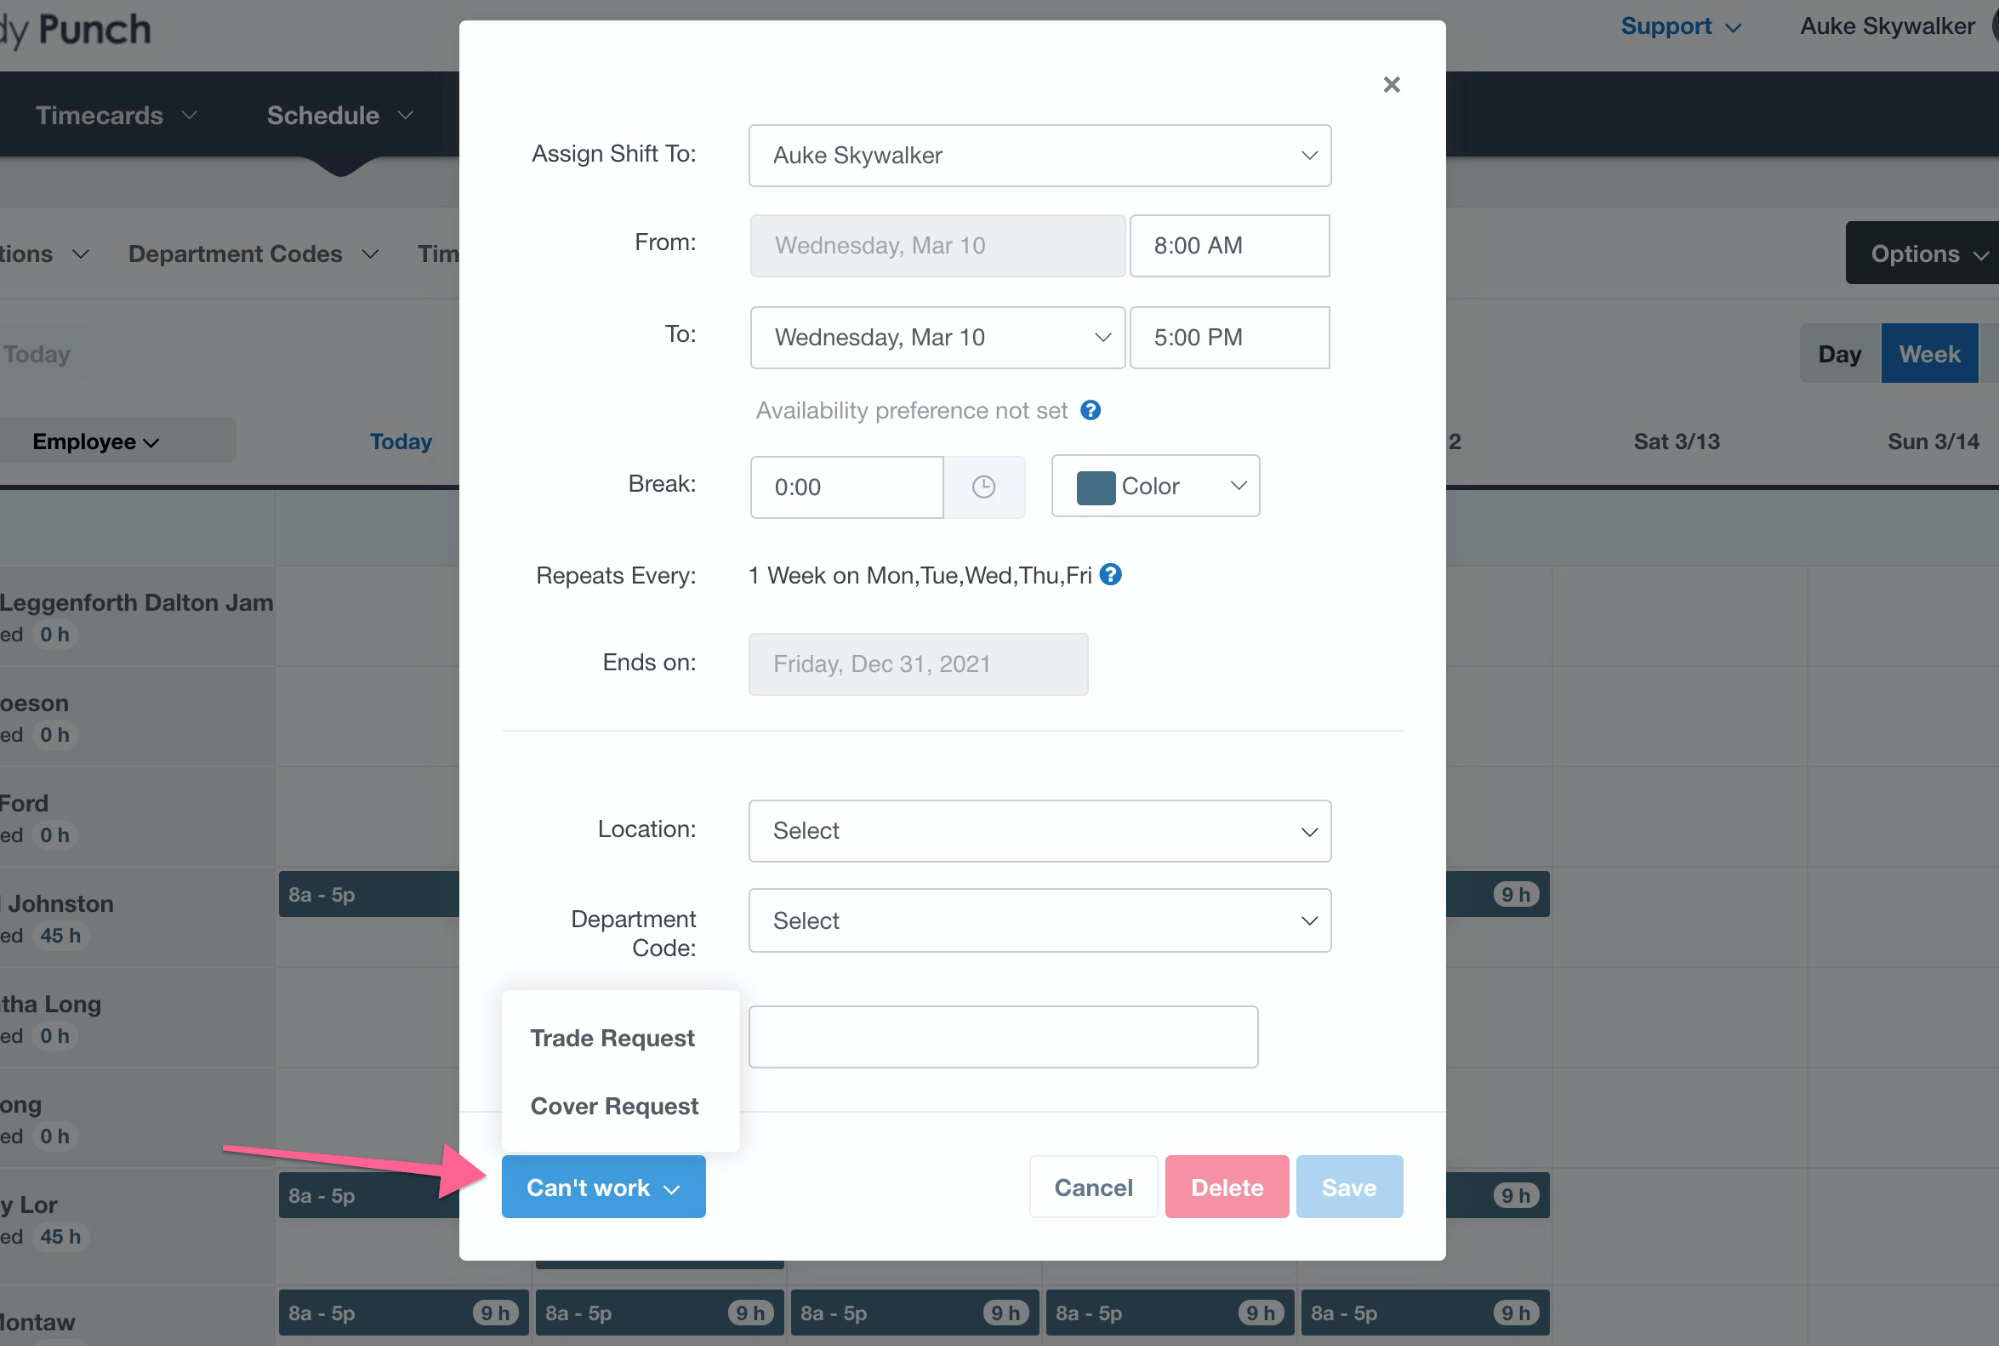The image size is (1999, 1346).
Task: Open the Support dropdown
Action: (x=1679, y=26)
